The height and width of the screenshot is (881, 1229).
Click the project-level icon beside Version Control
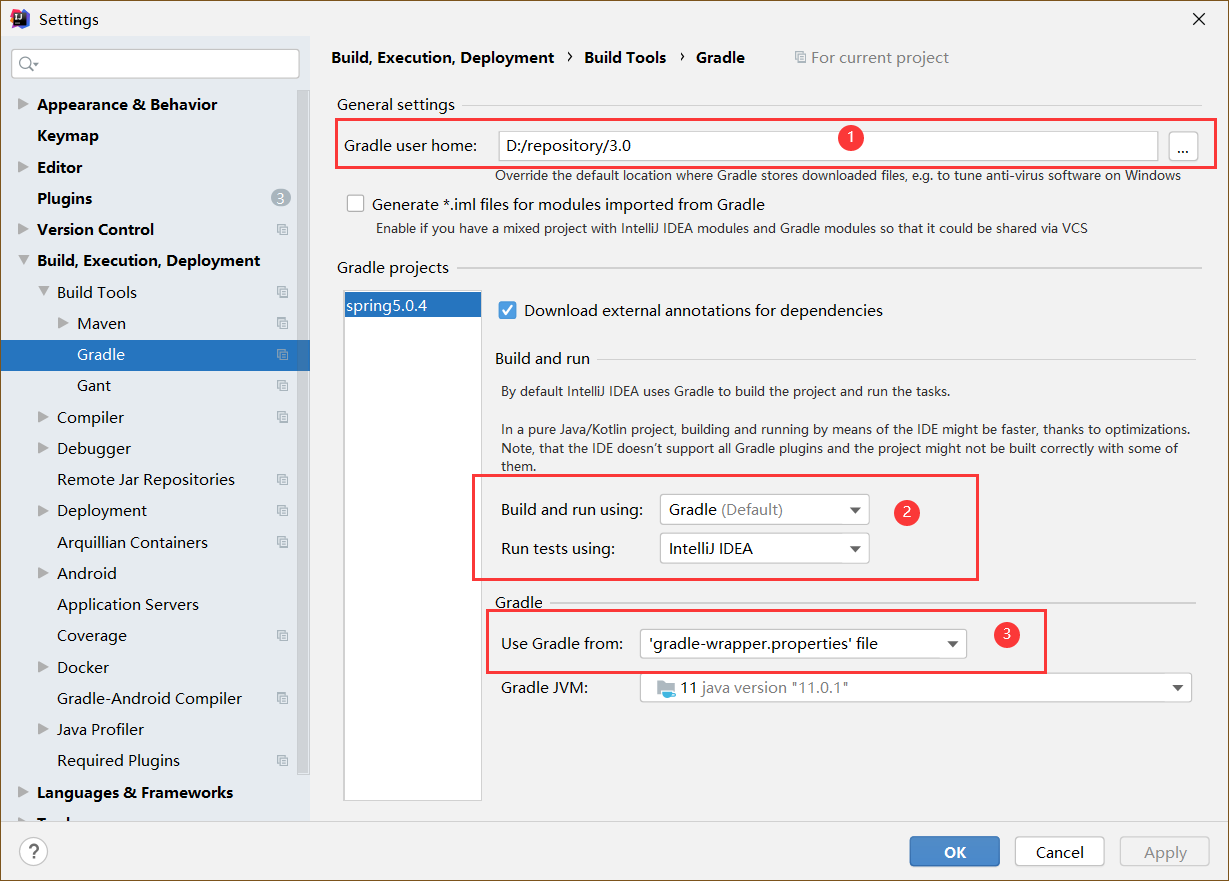(282, 230)
